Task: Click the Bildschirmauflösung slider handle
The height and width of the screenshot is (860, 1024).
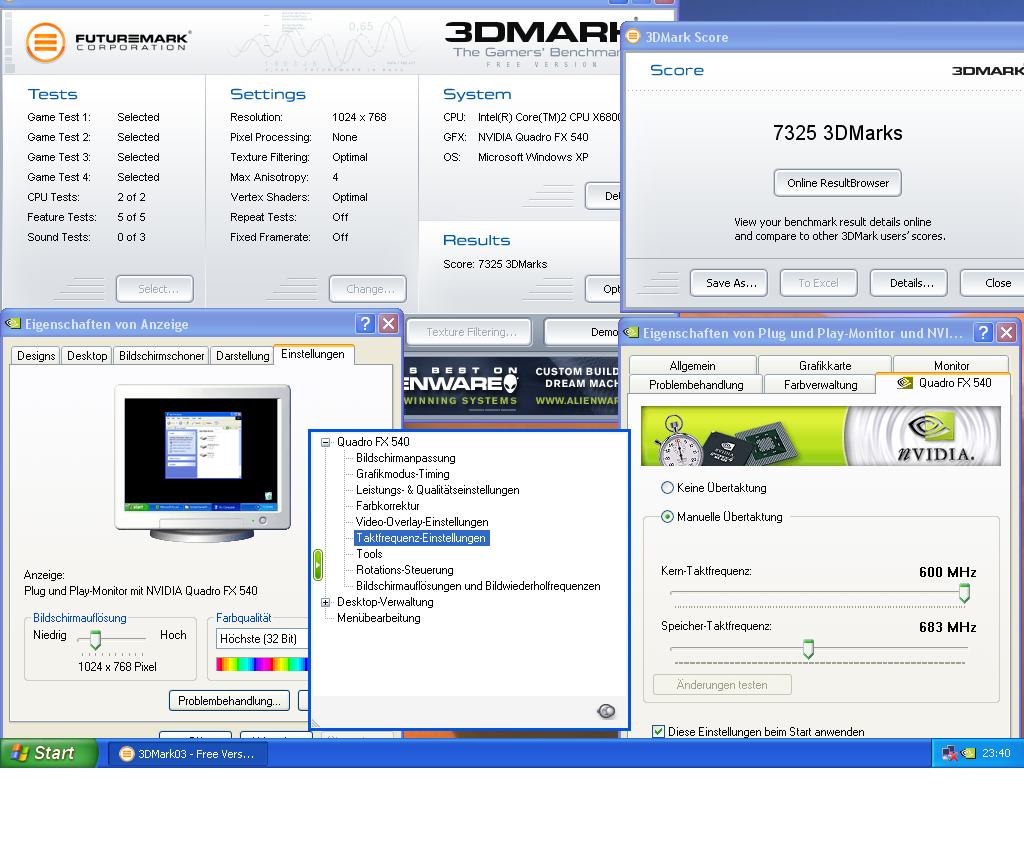Action: pyautogui.click(x=95, y=639)
